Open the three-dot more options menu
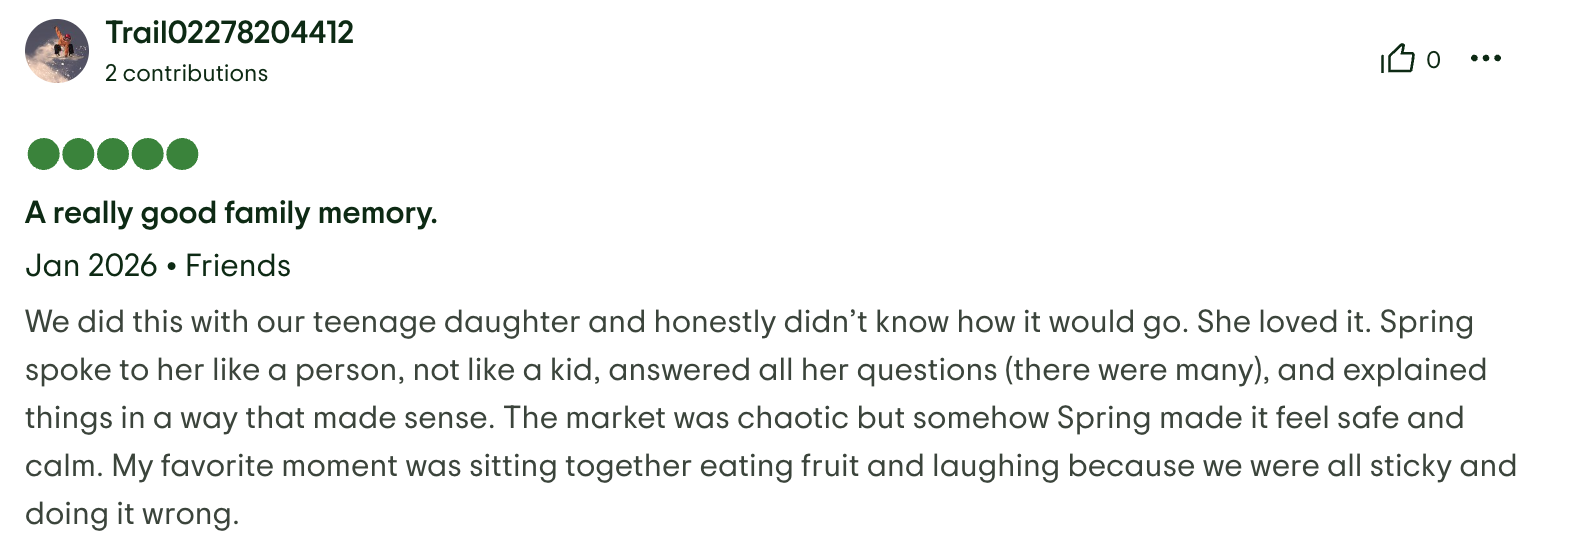The image size is (1580, 546). pyautogui.click(x=1486, y=59)
